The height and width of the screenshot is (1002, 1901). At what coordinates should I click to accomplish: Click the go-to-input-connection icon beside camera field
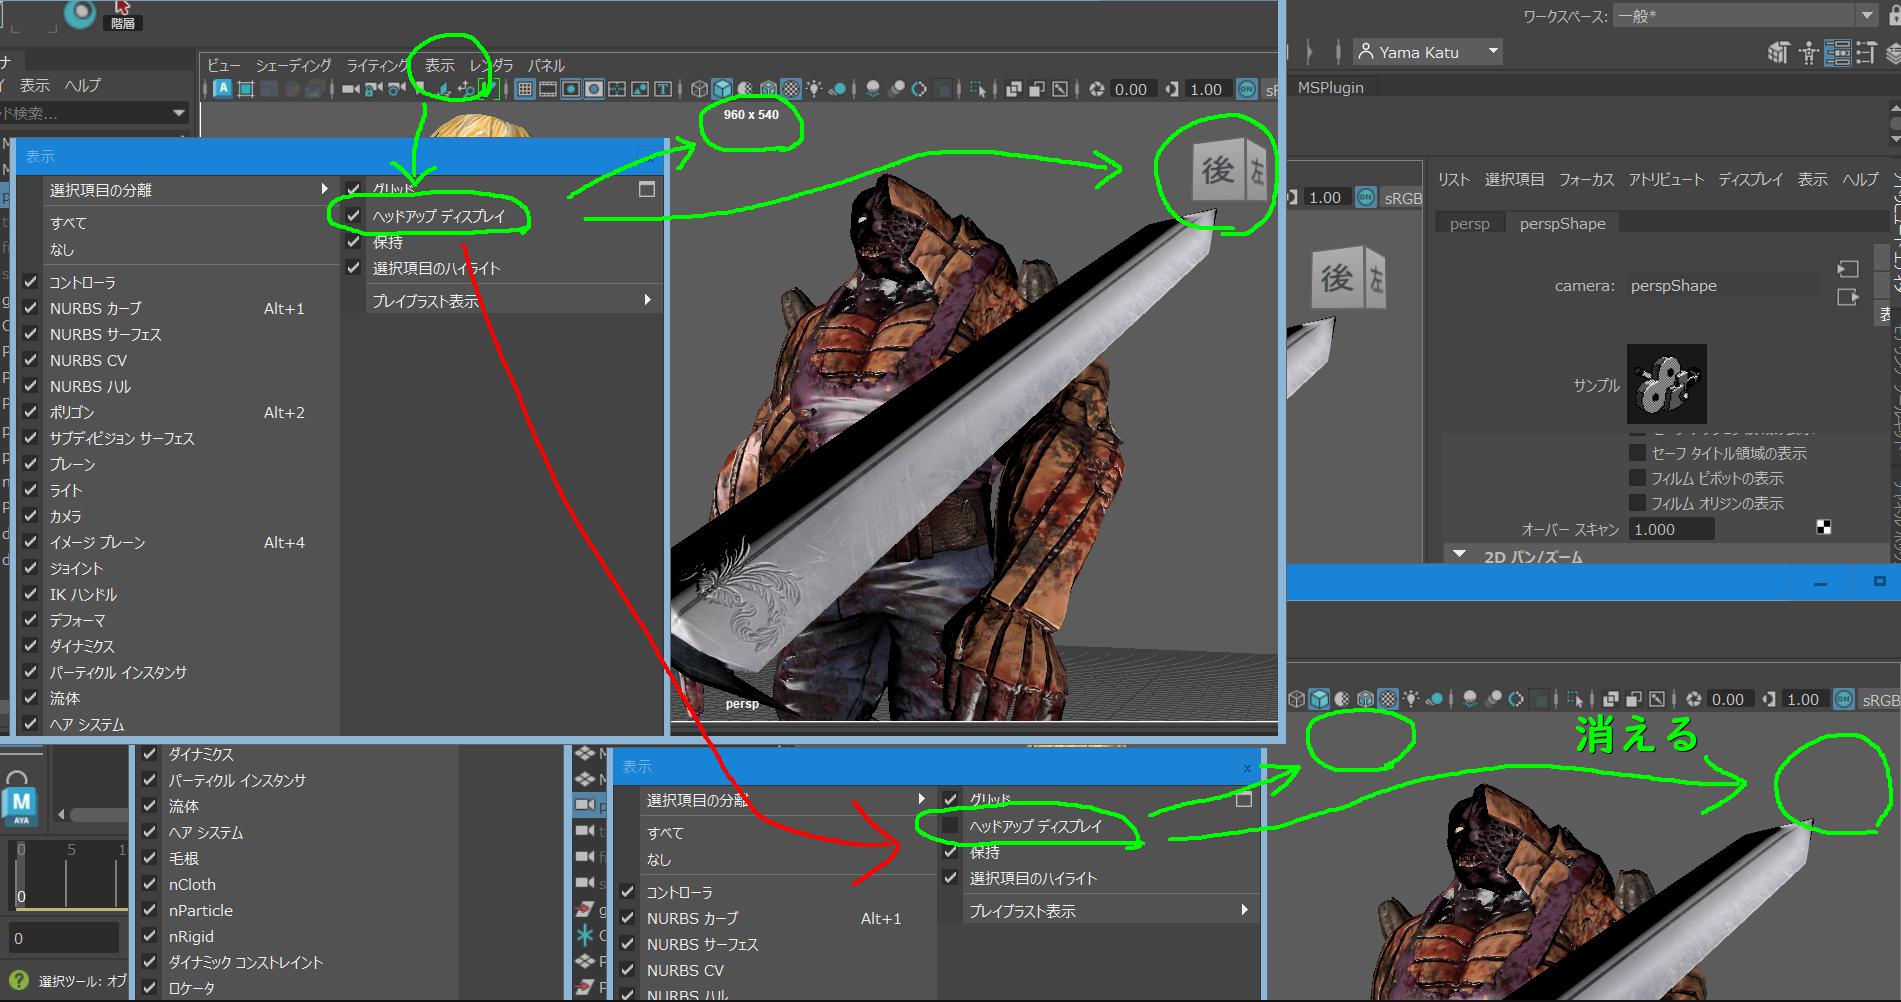1848,269
